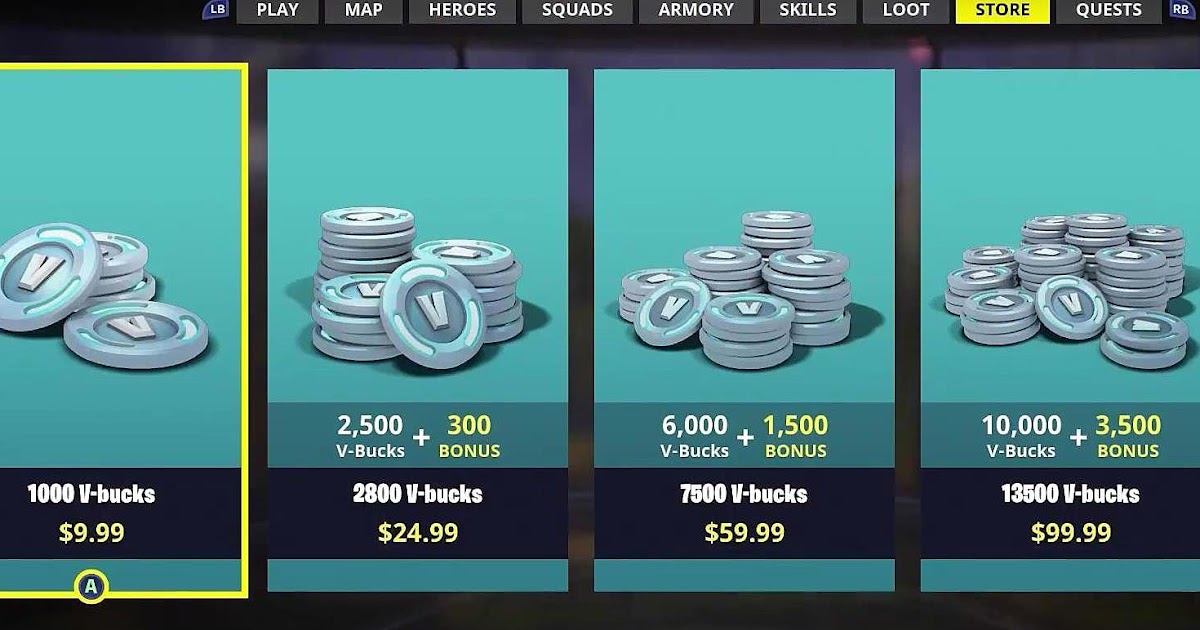Open the SKILLS tab

[x=807, y=11]
